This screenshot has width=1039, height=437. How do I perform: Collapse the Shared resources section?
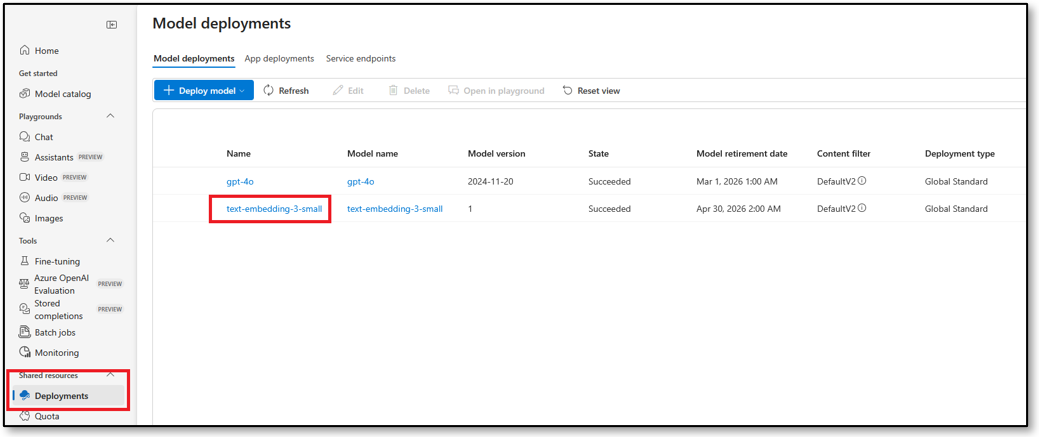111,375
